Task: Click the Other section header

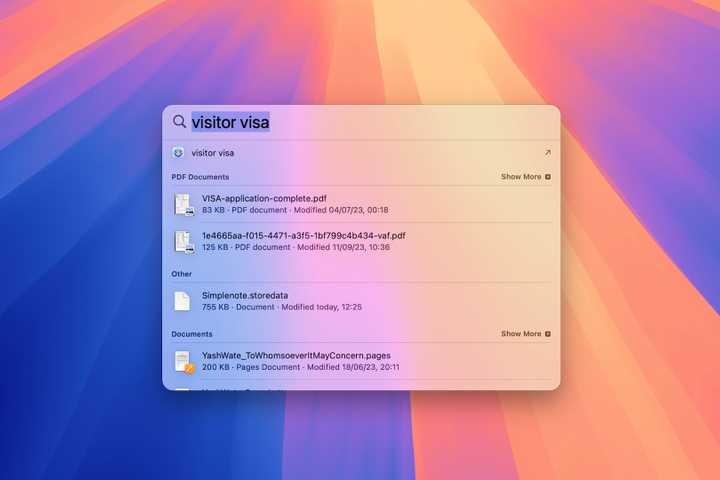Action: (182, 274)
